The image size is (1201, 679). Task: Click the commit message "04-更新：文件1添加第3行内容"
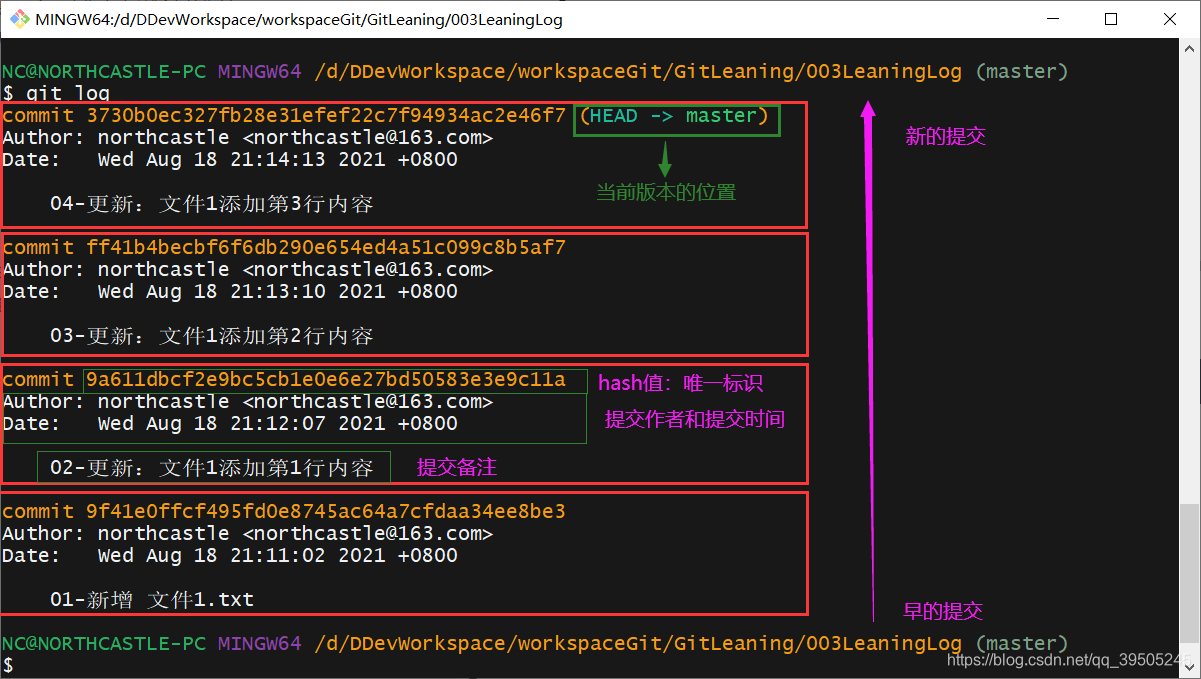(x=212, y=204)
